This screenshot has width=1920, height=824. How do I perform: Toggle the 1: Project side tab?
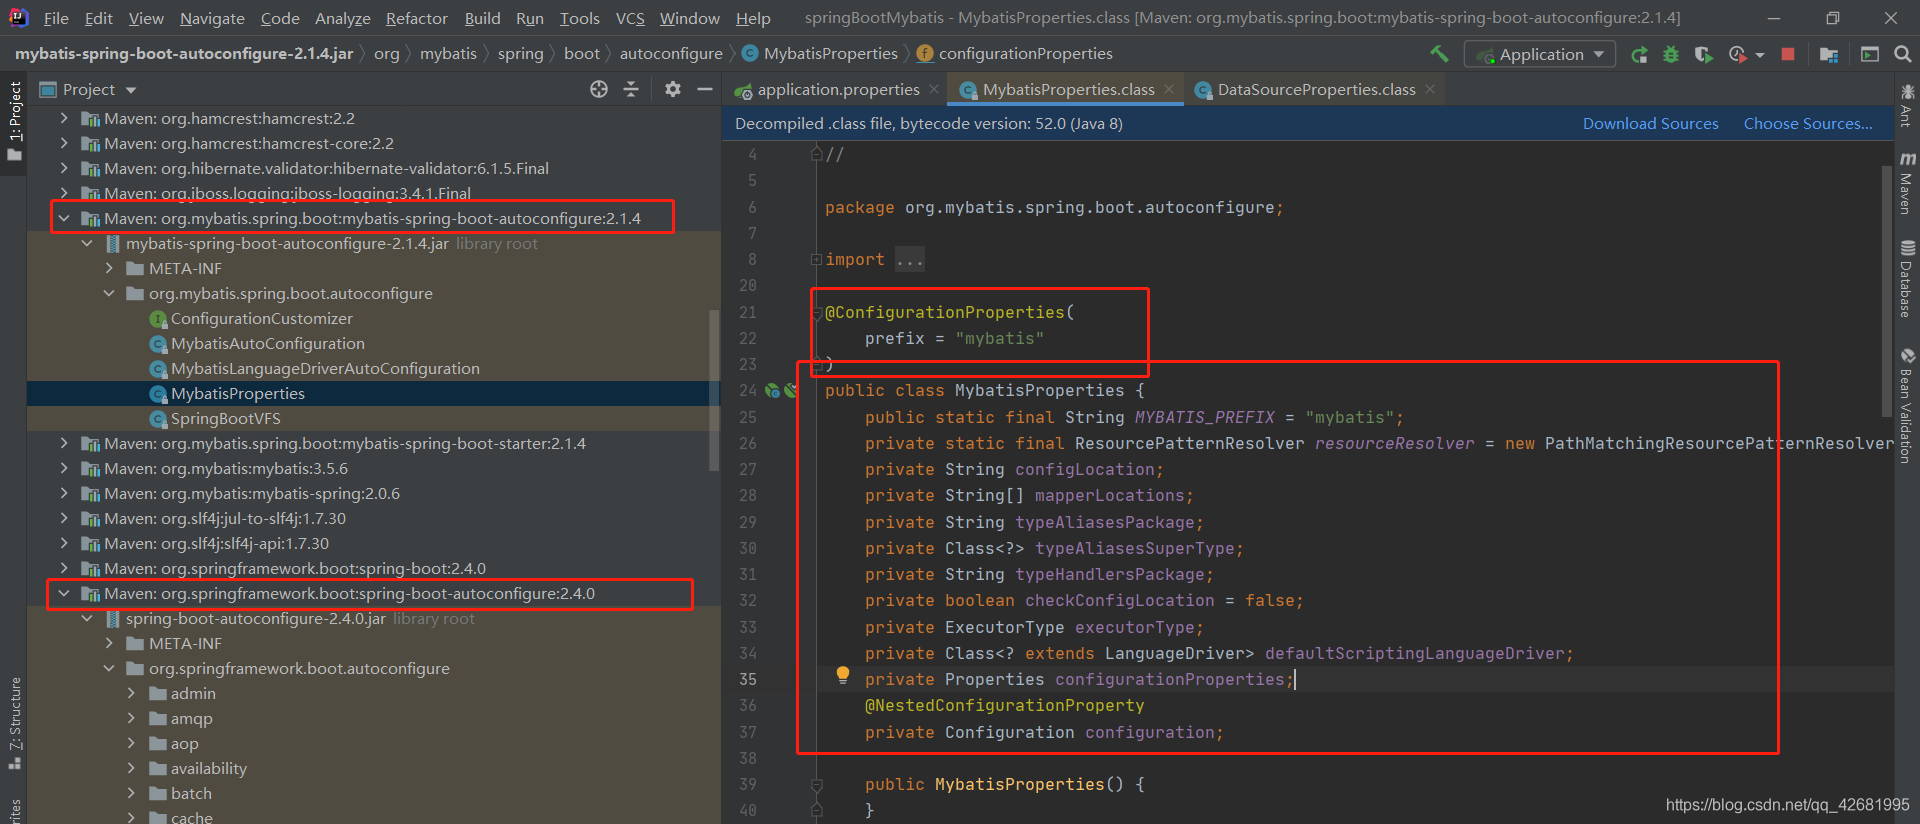[x=14, y=121]
